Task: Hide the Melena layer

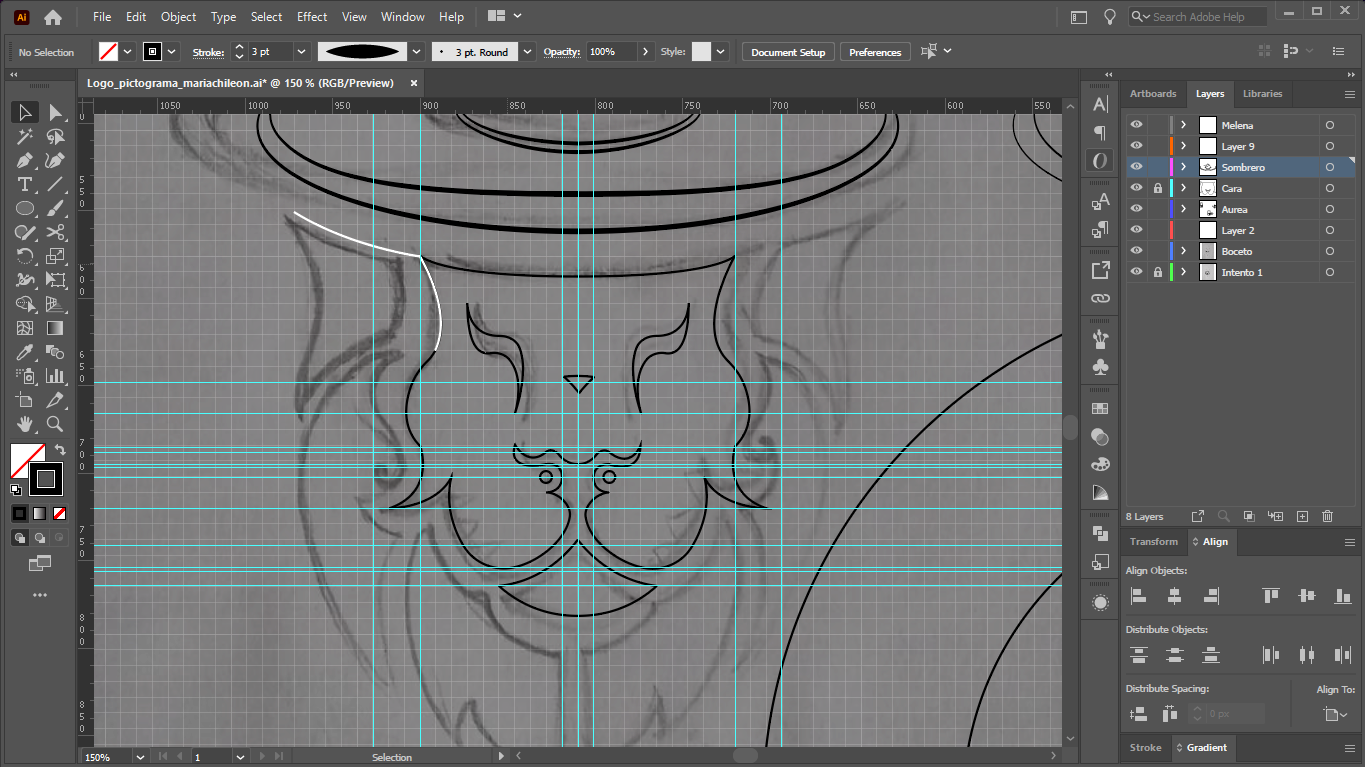Action: click(1136, 125)
